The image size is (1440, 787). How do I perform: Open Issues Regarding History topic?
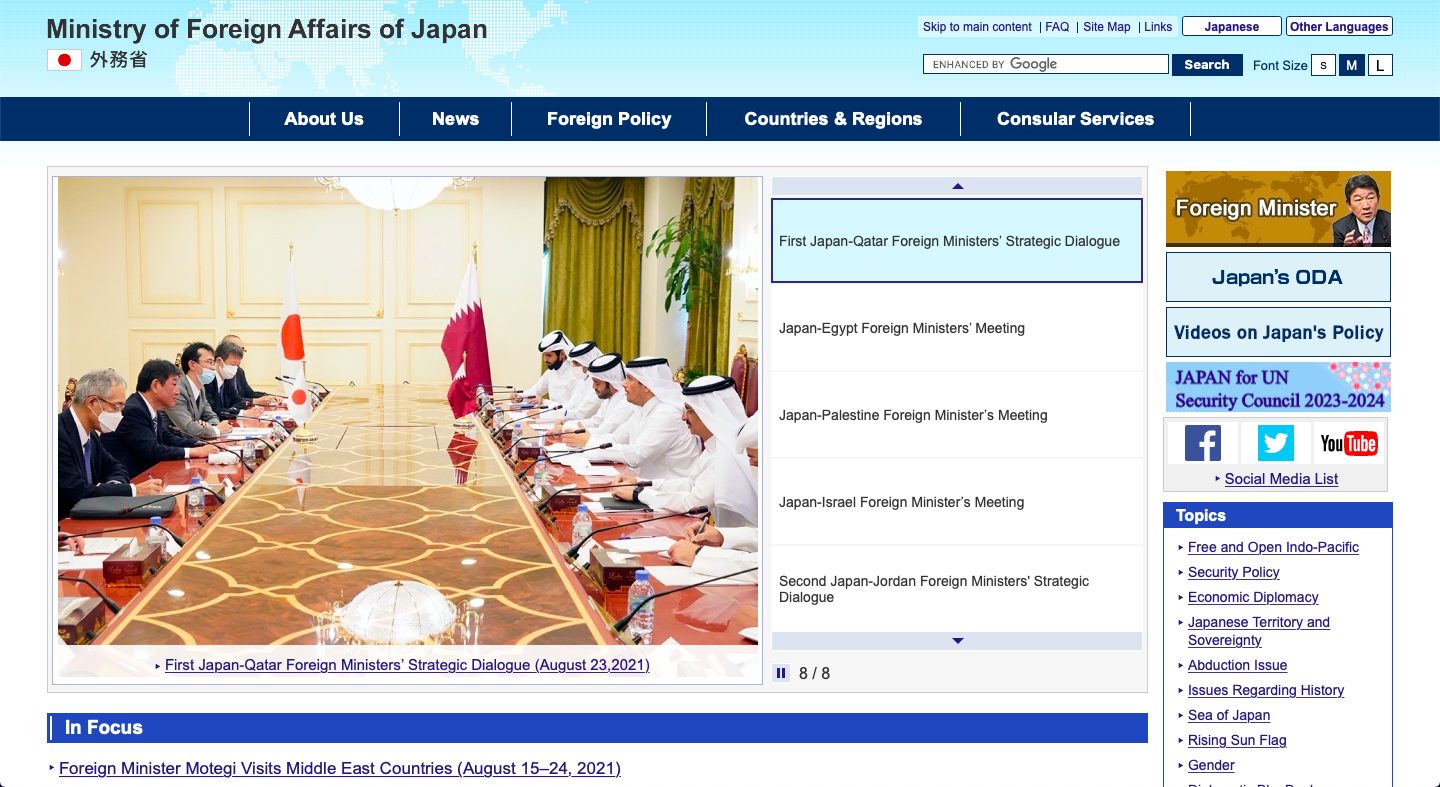pos(1266,690)
